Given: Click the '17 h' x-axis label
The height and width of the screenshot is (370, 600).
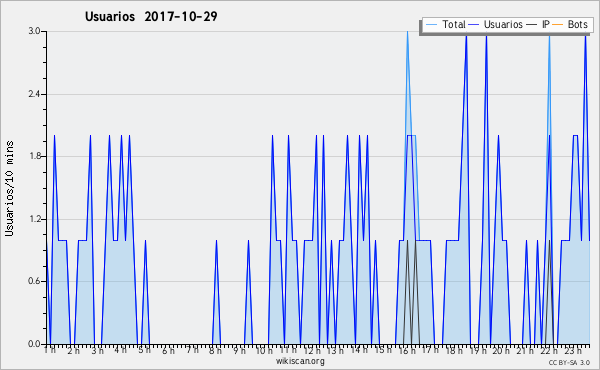Looking at the screenshot, I should pos(430,350).
